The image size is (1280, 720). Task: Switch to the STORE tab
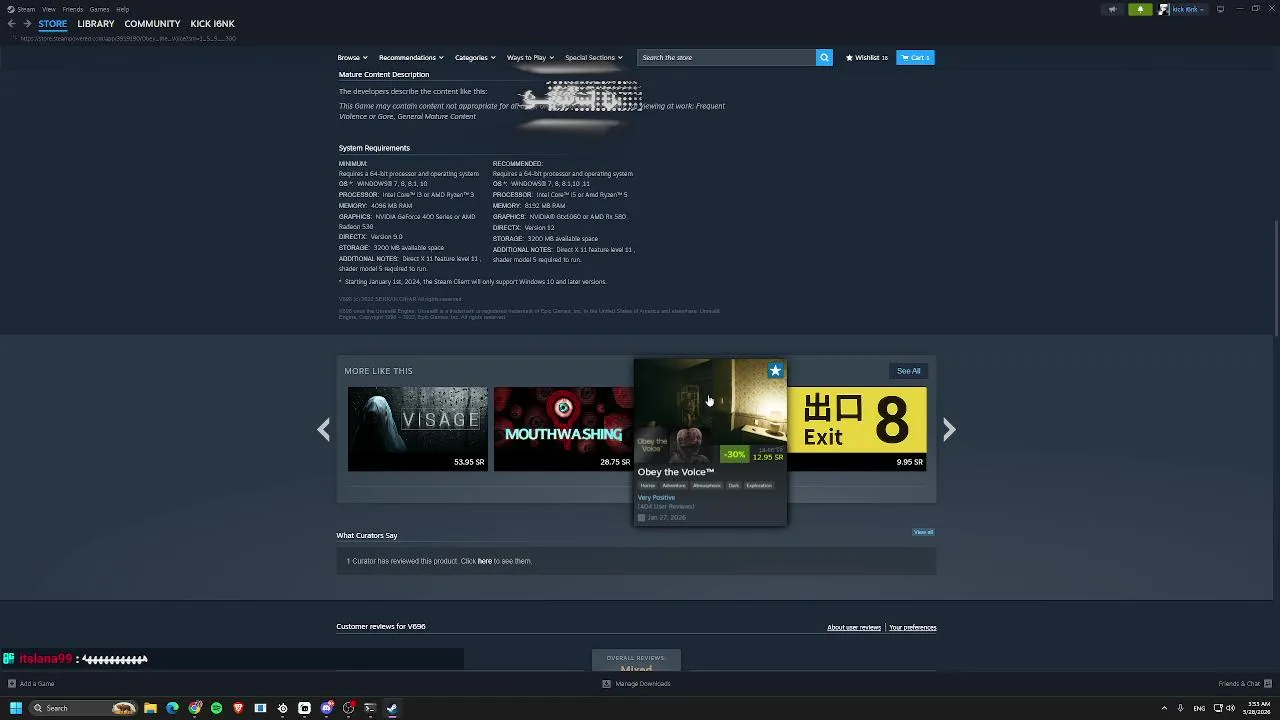53,23
